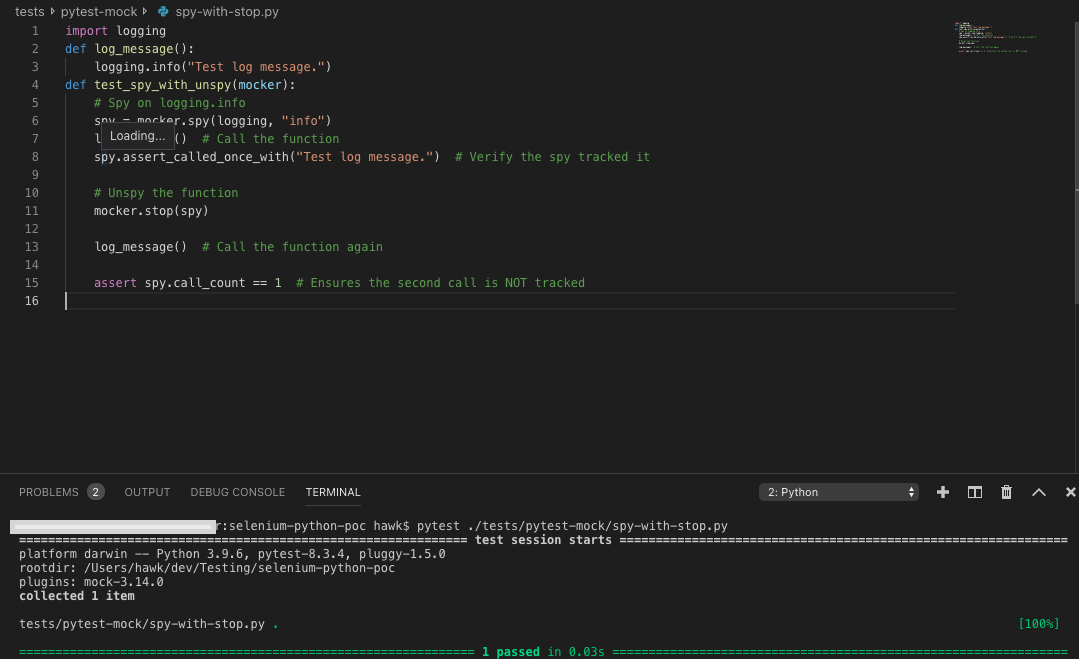Click 'plugins: mock-3.14.0' terminal line

91,582
